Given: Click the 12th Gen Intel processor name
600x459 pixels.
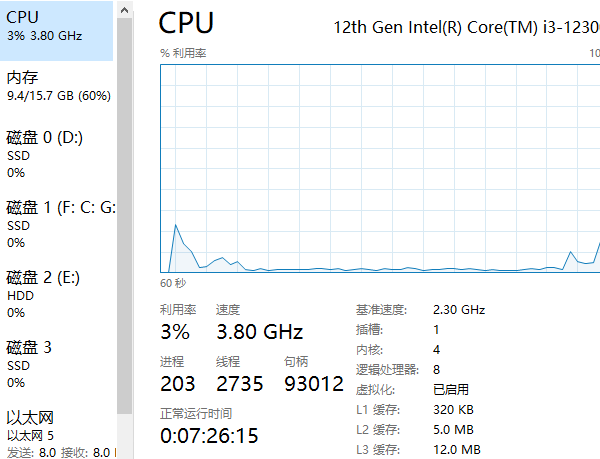Looking at the screenshot, I should pyautogui.click(x=466, y=27).
